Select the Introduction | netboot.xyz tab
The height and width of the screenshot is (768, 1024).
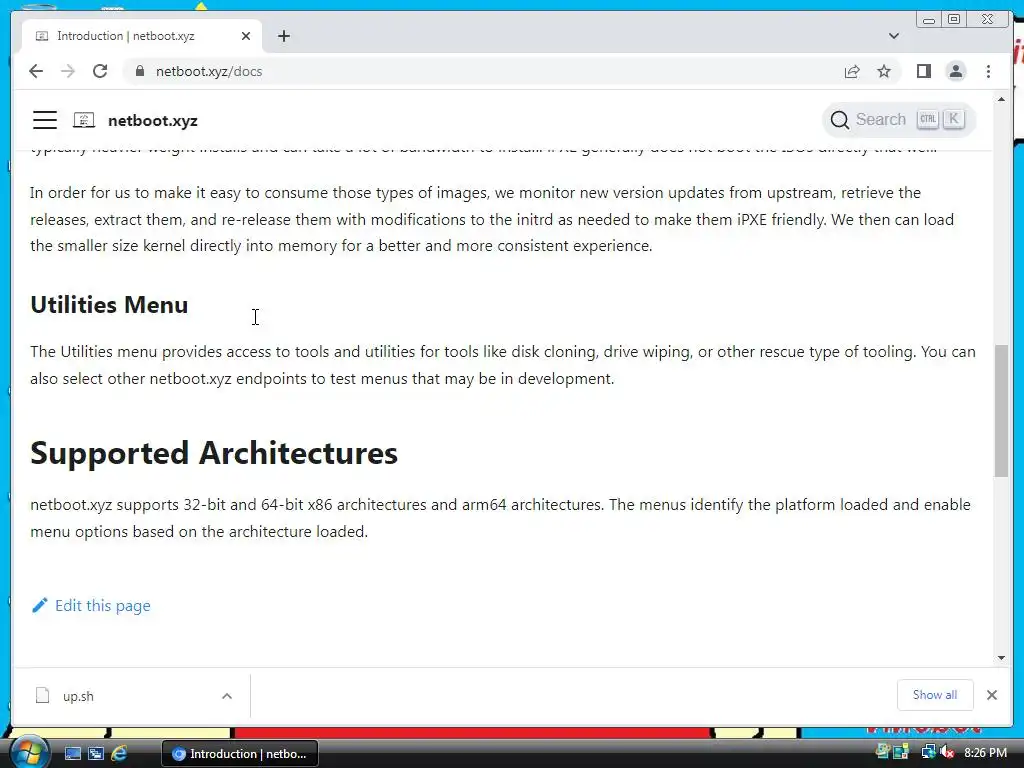pyautogui.click(x=142, y=36)
